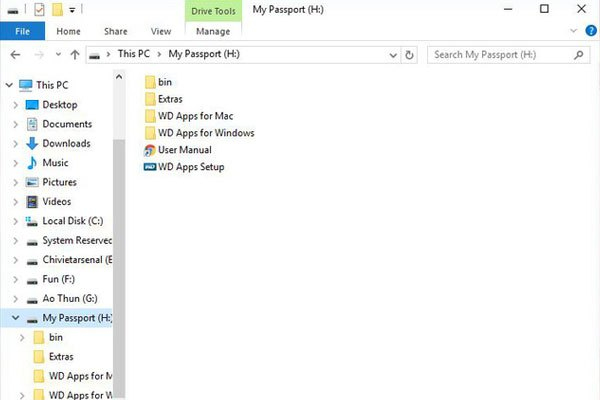Expand the ribbon with the chevron
Viewport: 600px width, 400px height.
click(x=573, y=31)
